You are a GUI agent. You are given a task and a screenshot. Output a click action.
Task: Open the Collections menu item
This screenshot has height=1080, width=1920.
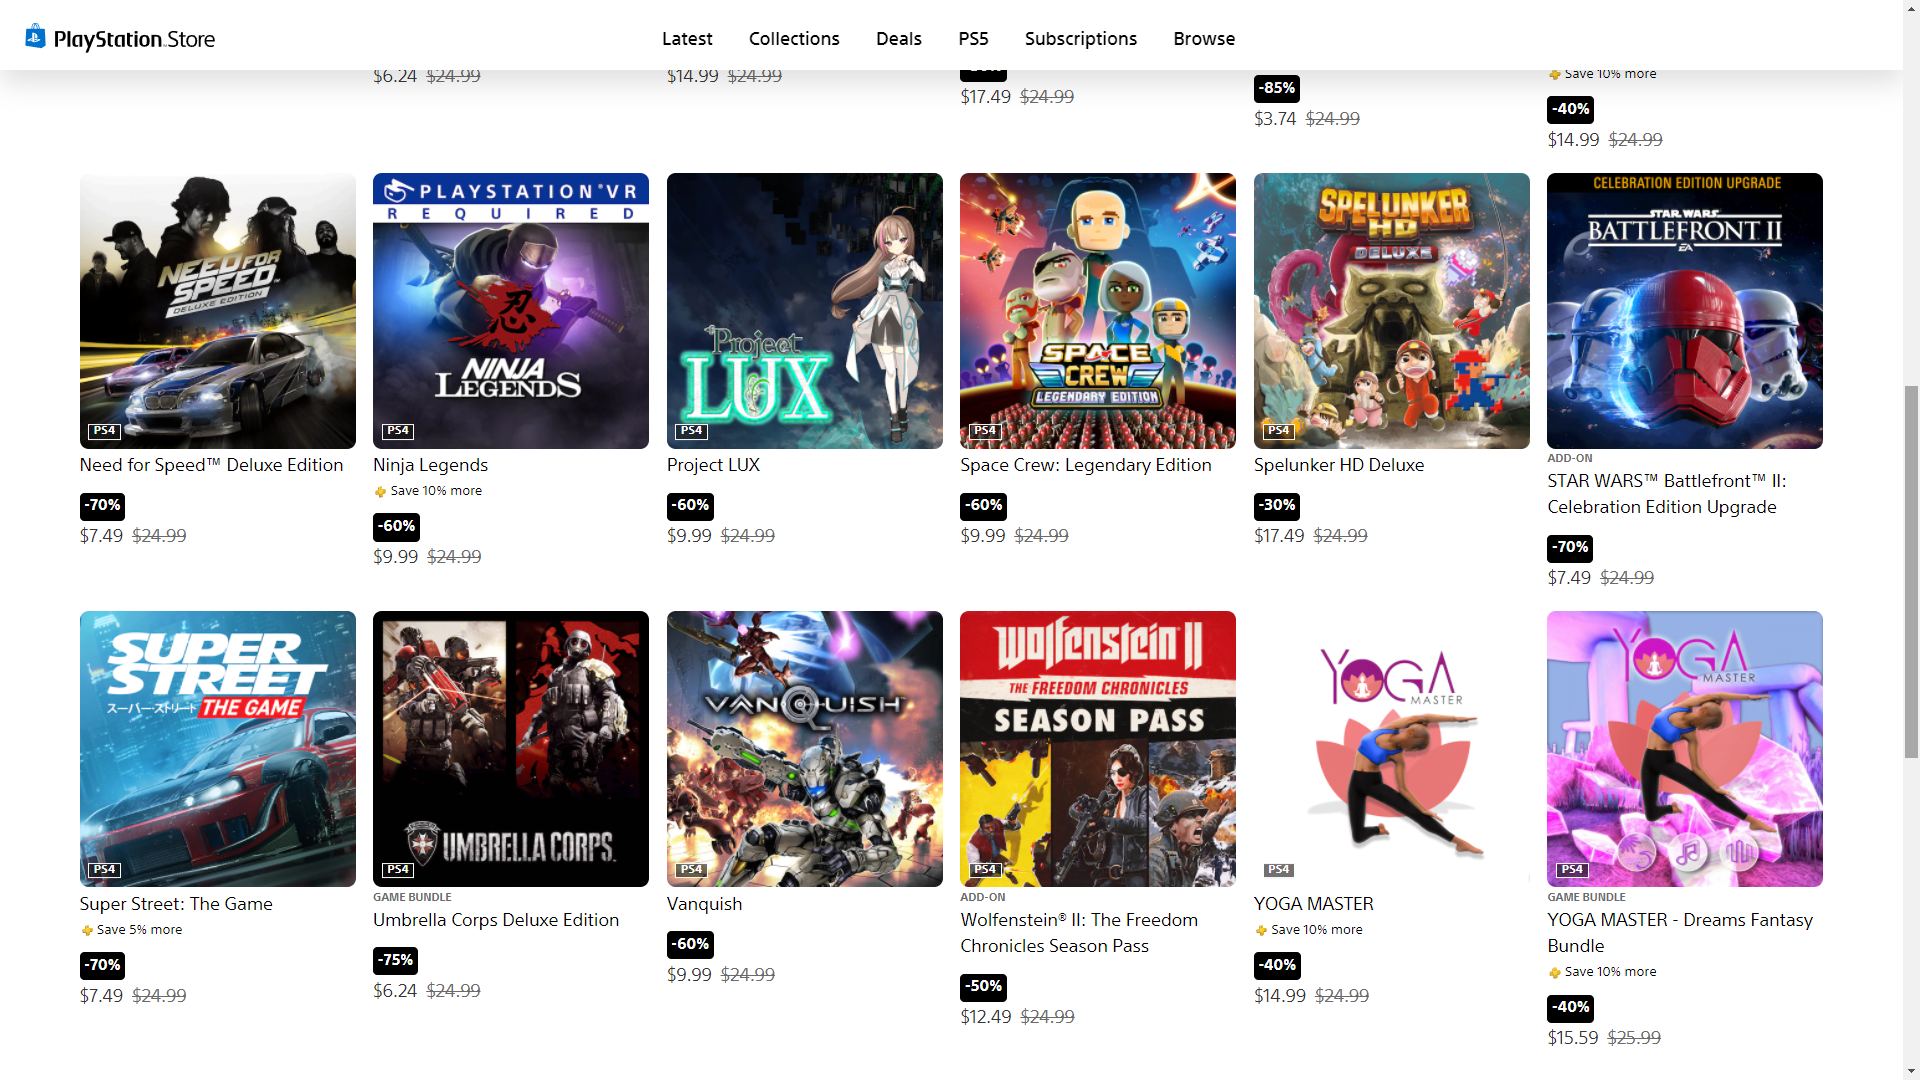click(794, 39)
